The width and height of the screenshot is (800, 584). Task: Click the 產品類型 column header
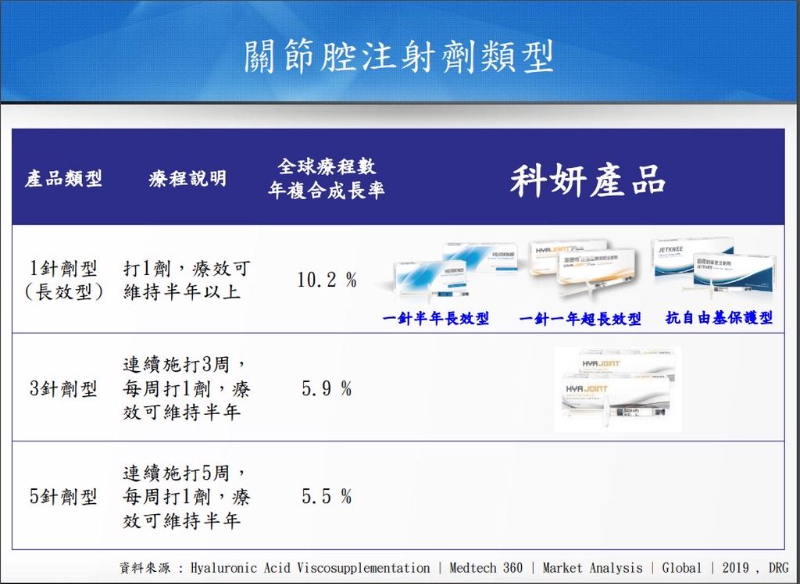64,179
